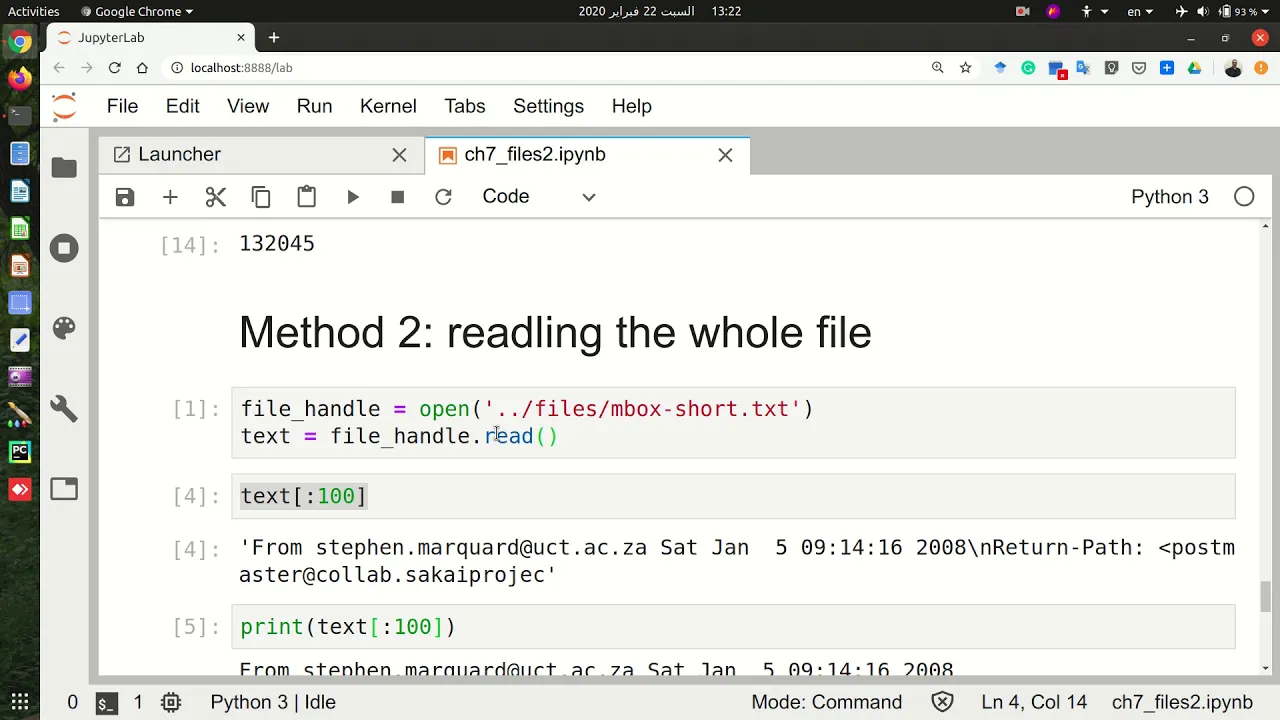Open the Chrome zoom magnifier icon
This screenshot has width=1280, height=720.
pyautogui.click(x=937, y=68)
